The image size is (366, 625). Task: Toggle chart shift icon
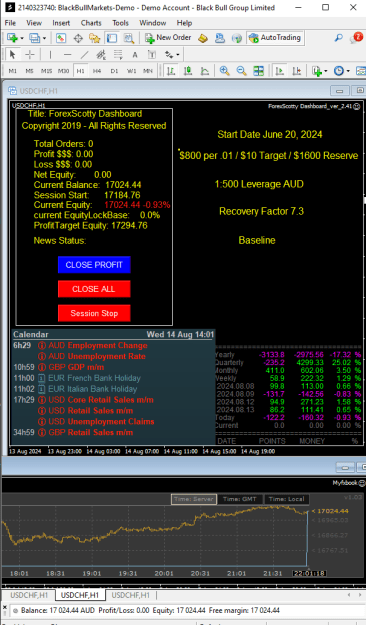(296, 71)
